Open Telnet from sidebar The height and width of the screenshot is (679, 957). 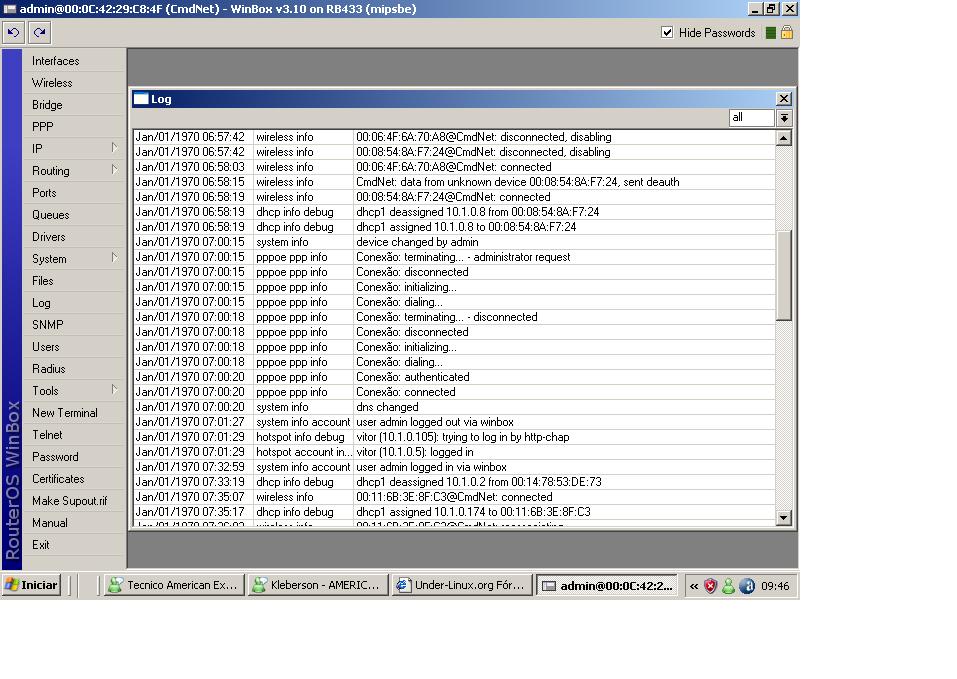pos(73,434)
